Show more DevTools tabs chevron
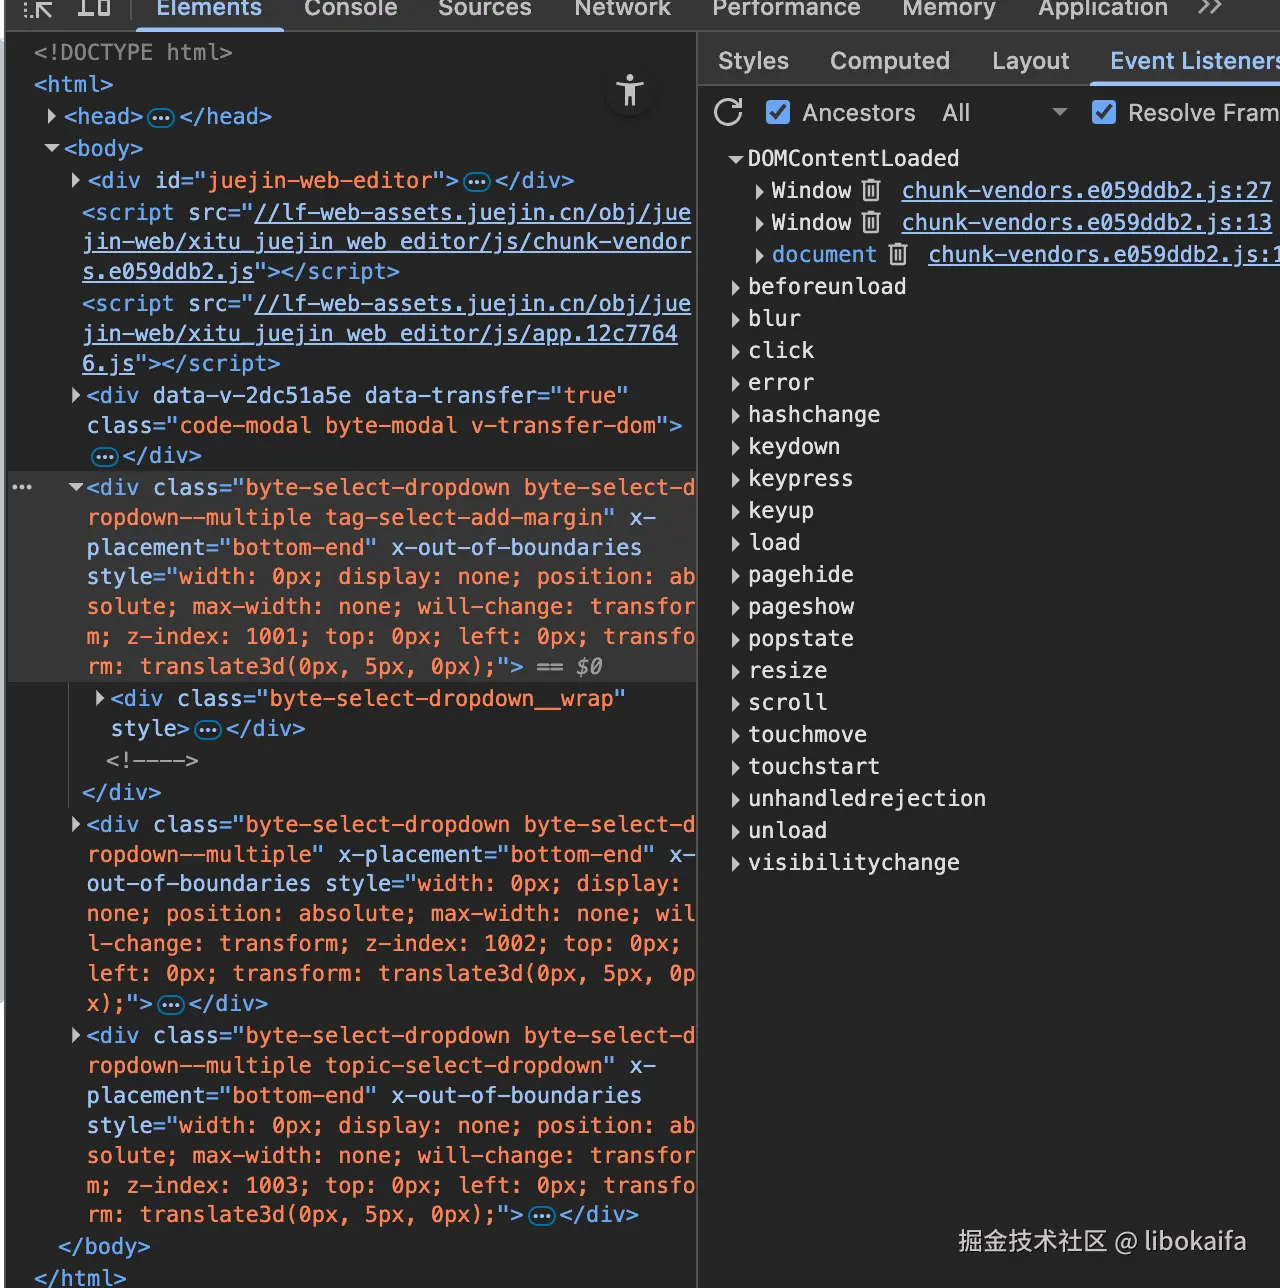Screen dimensions: 1280x1288 (x=1210, y=8)
